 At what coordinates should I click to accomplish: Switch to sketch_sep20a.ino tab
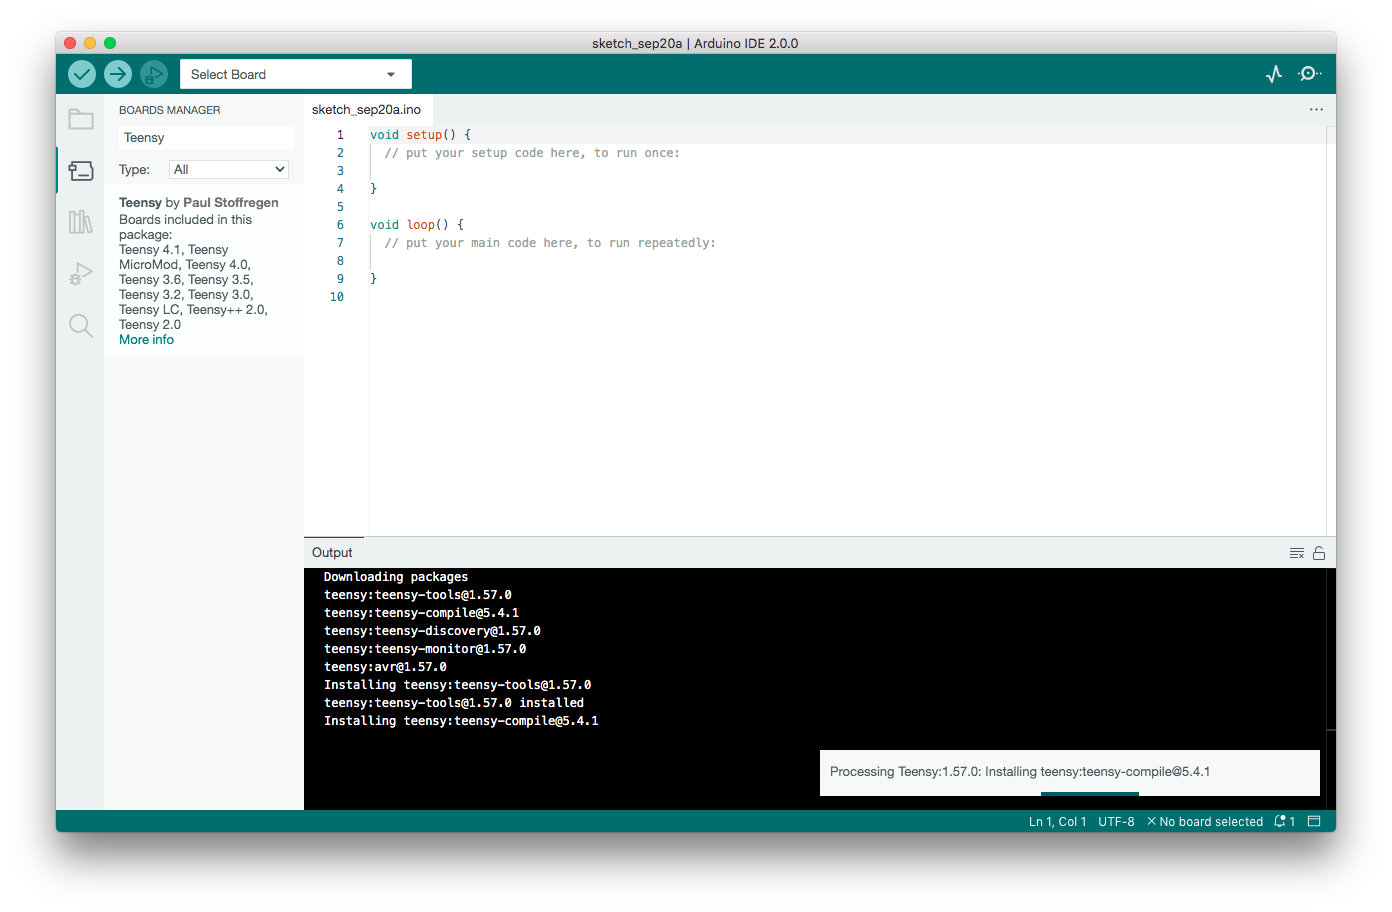[366, 110]
